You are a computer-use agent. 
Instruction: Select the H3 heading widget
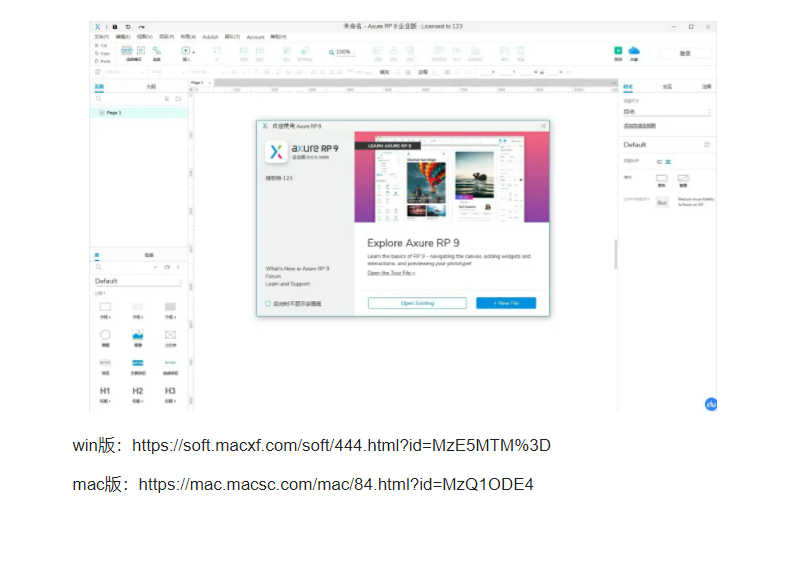[x=171, y=394]
